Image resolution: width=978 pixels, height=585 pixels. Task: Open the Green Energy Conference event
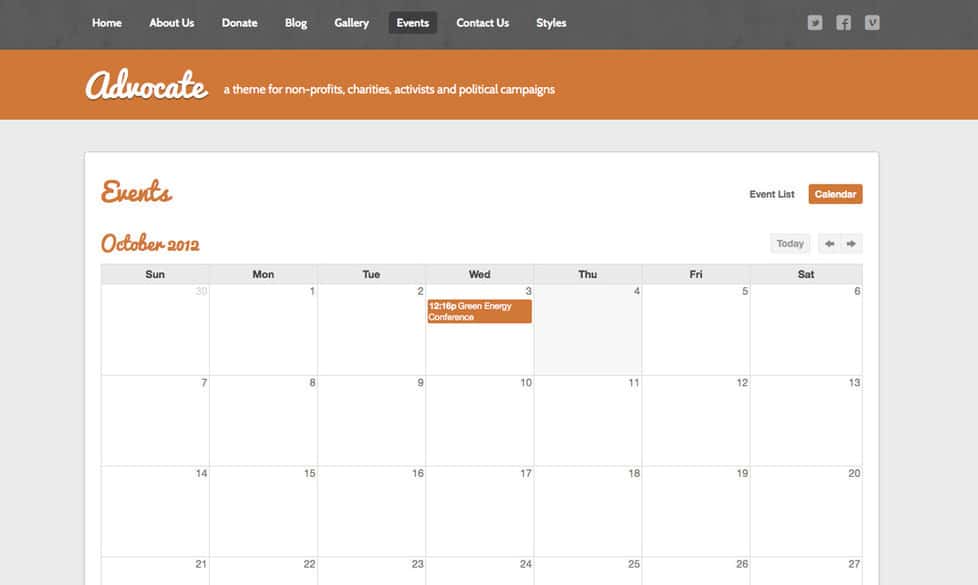point(479,311)
